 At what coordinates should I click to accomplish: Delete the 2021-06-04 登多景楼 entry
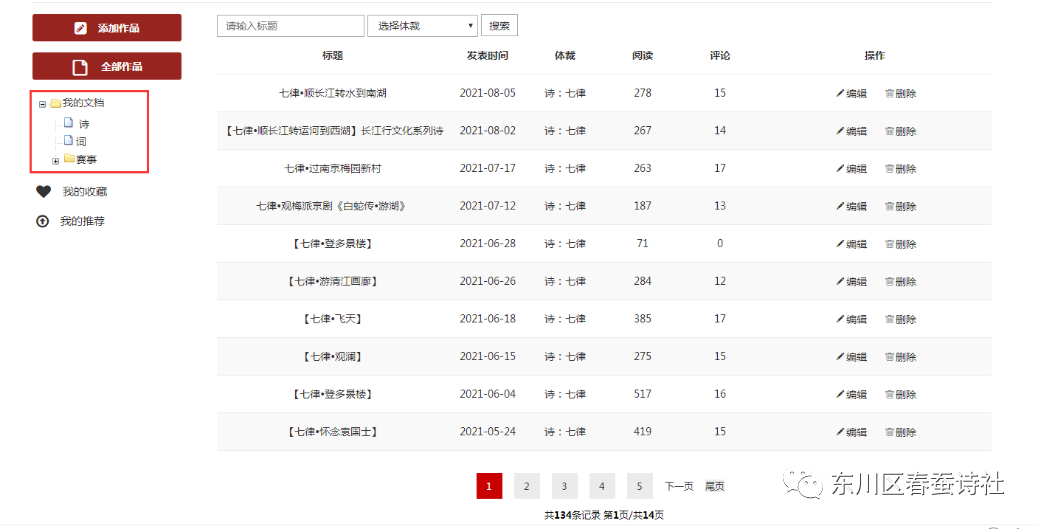pyautogui.click(x=900, y=395)
